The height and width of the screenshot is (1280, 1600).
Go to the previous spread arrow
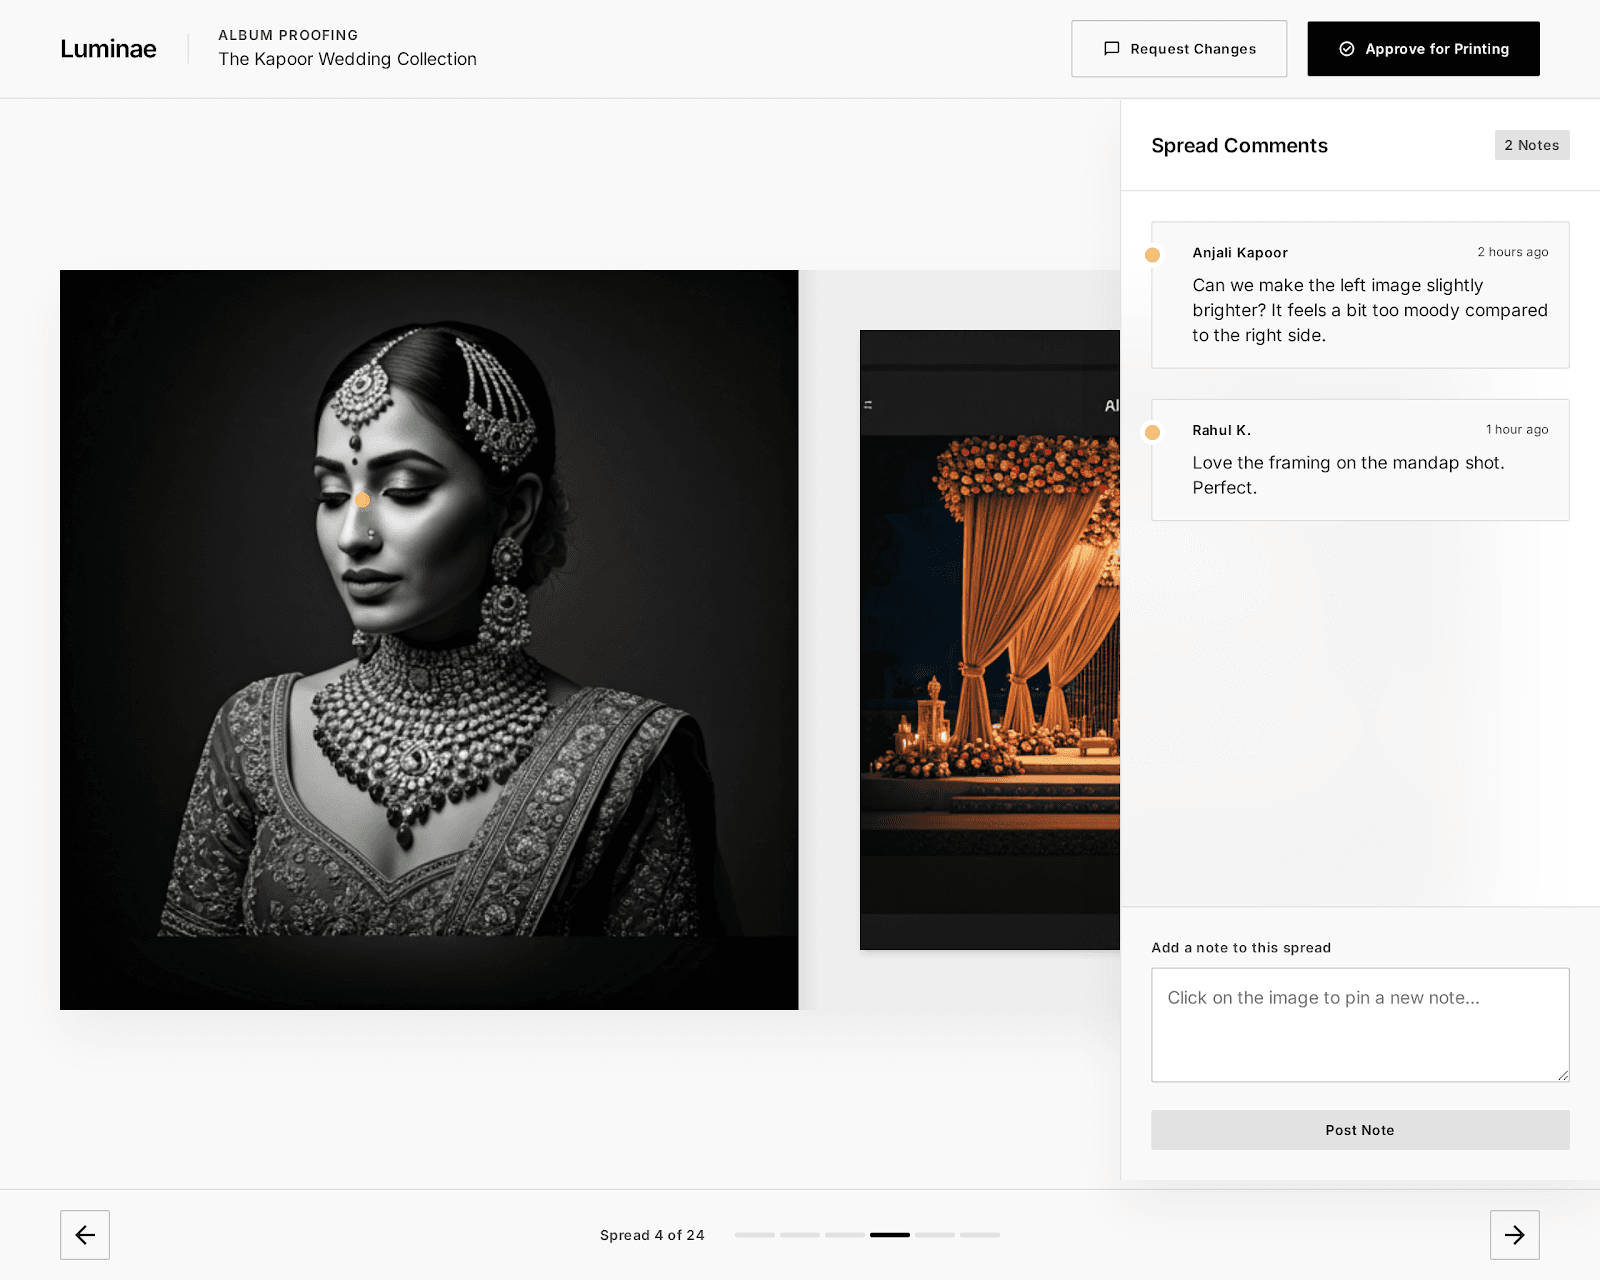pos(85,1235)
